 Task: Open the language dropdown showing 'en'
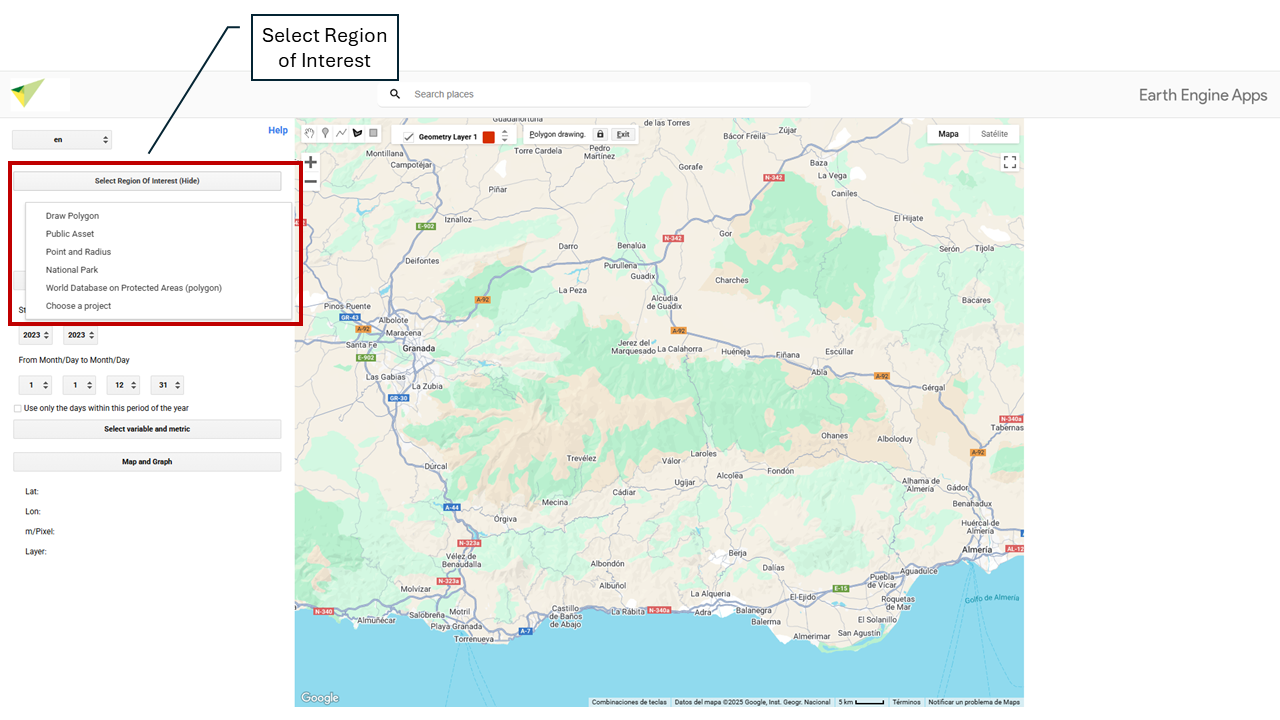62,140
